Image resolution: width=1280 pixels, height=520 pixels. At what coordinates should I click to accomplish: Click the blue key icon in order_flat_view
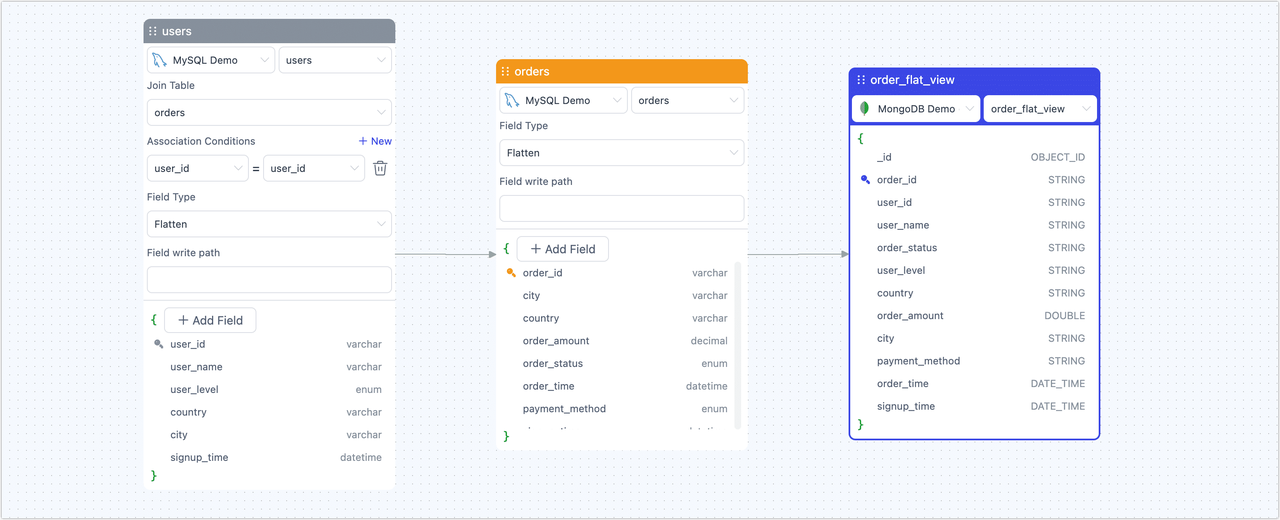pos(865,180)
